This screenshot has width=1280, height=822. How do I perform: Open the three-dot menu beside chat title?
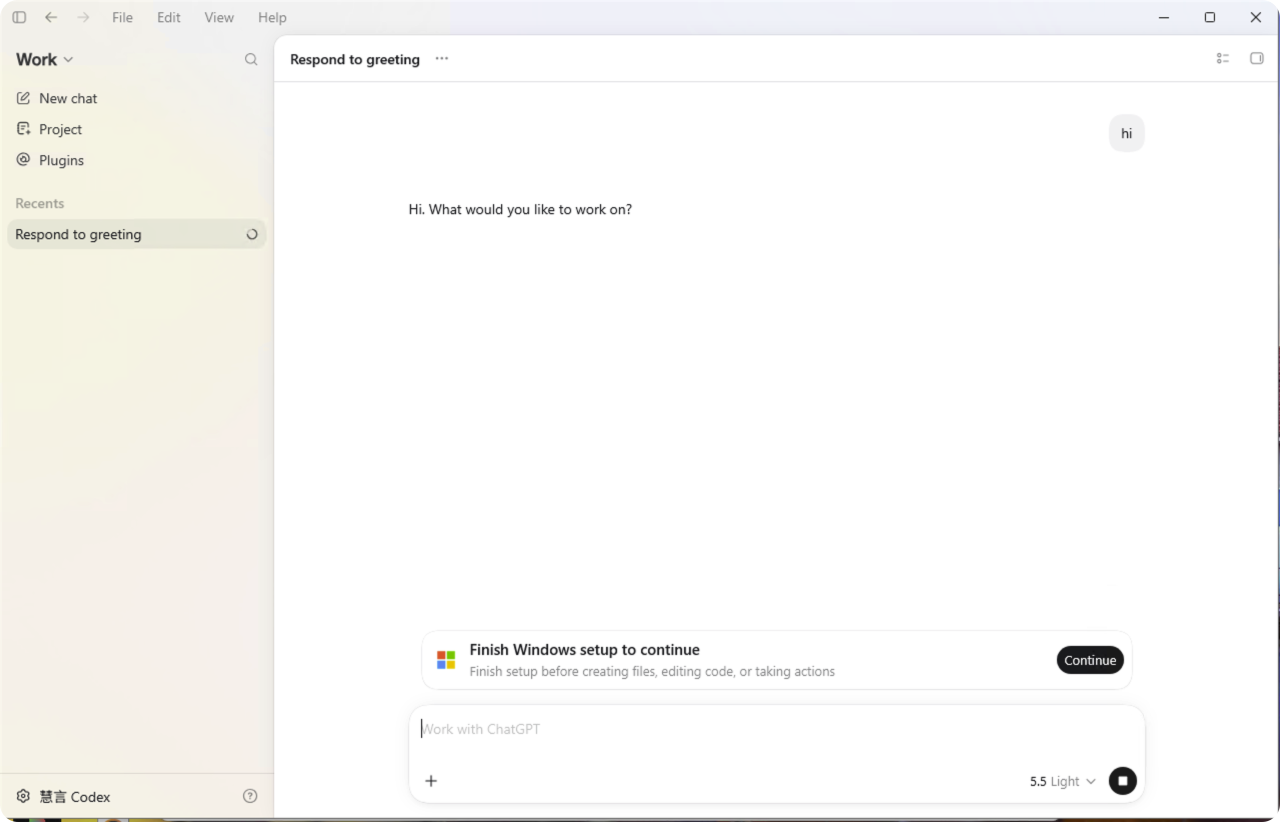[442, 59]
